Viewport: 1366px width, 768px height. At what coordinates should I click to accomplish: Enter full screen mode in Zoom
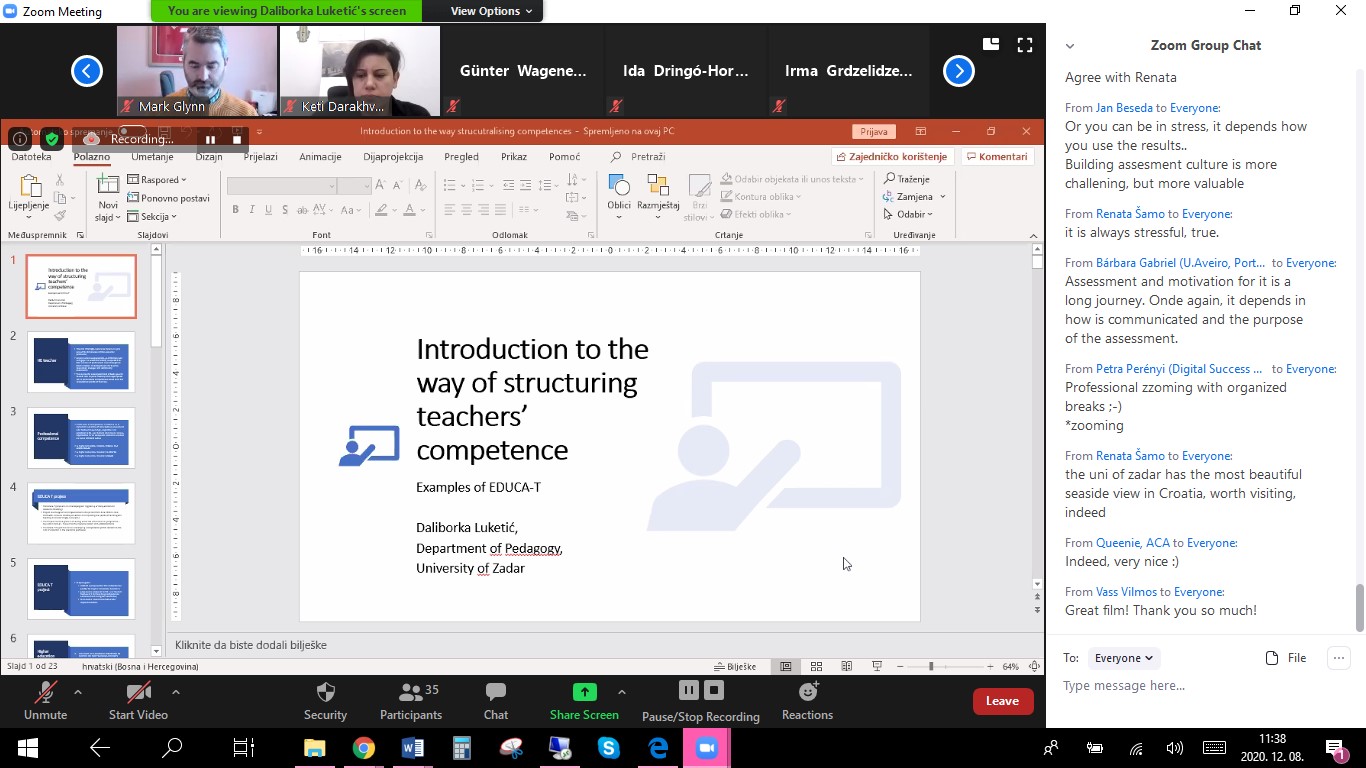click(x=1024, y=45)
